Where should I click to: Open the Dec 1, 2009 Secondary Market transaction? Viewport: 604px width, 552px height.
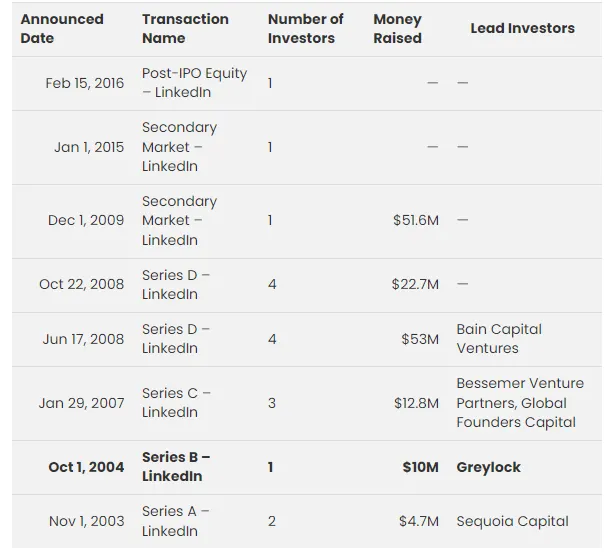click(179, 220)
